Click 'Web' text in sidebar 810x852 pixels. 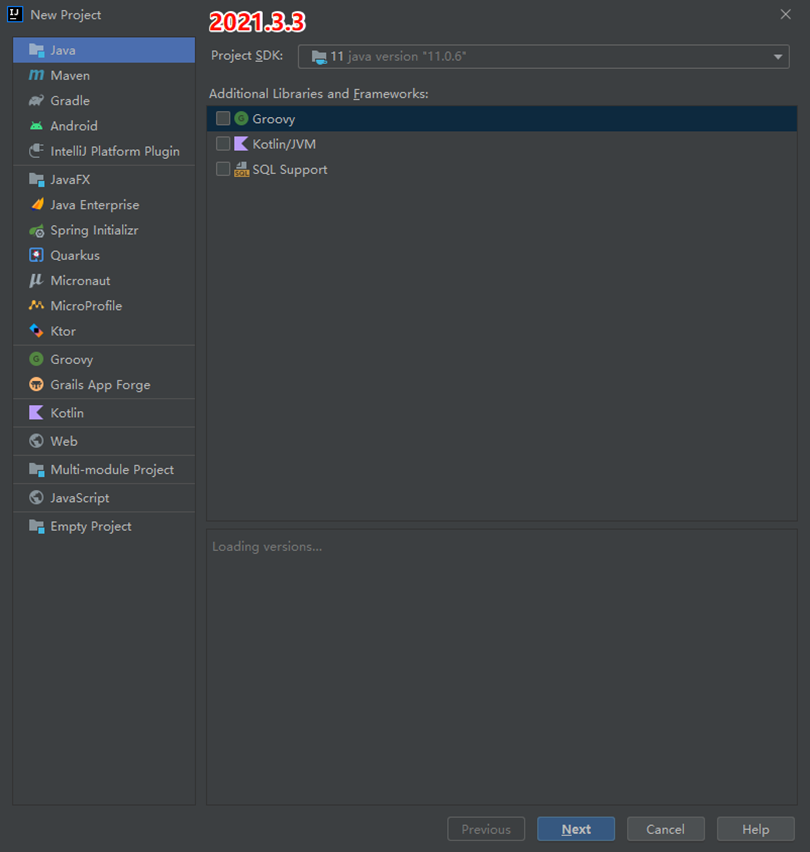coord(64,441)
